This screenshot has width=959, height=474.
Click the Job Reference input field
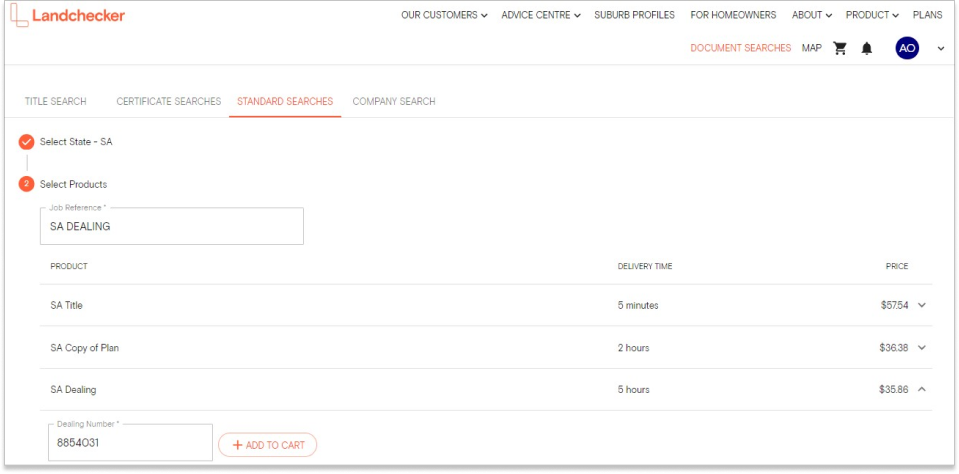172,226
